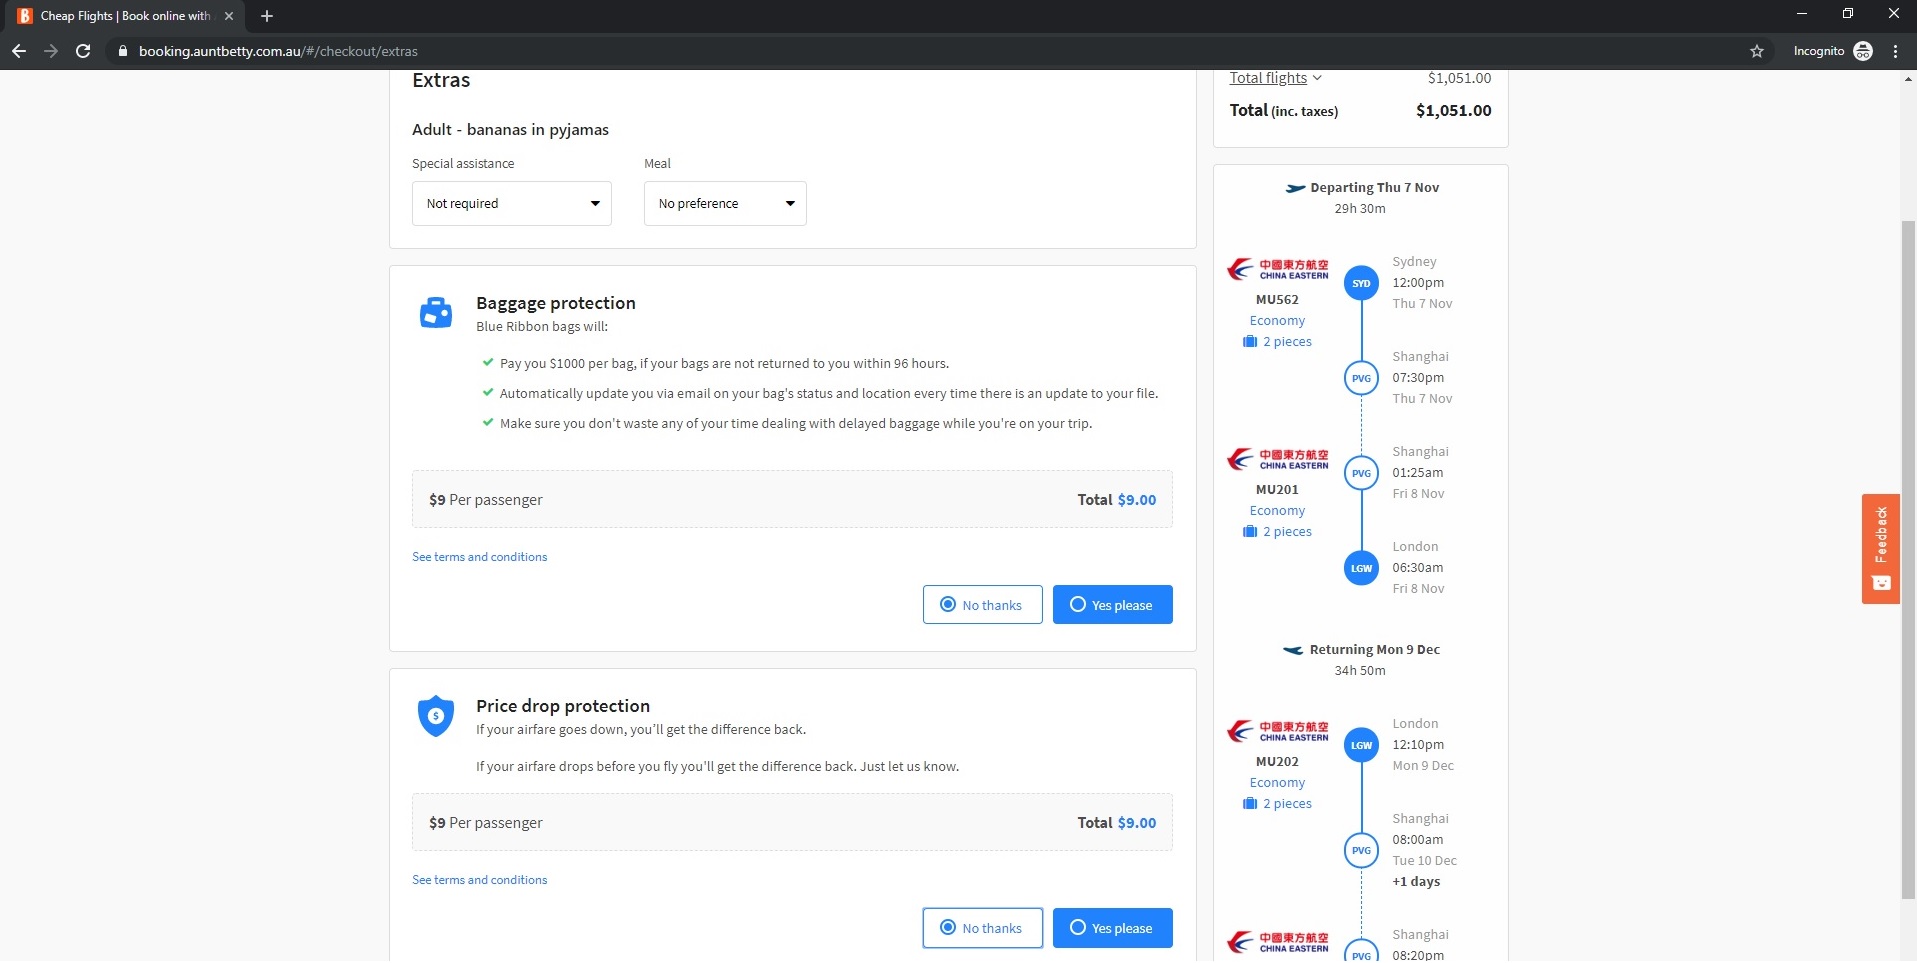Expand the Total flights breakdown

[x=1275, y=78]
